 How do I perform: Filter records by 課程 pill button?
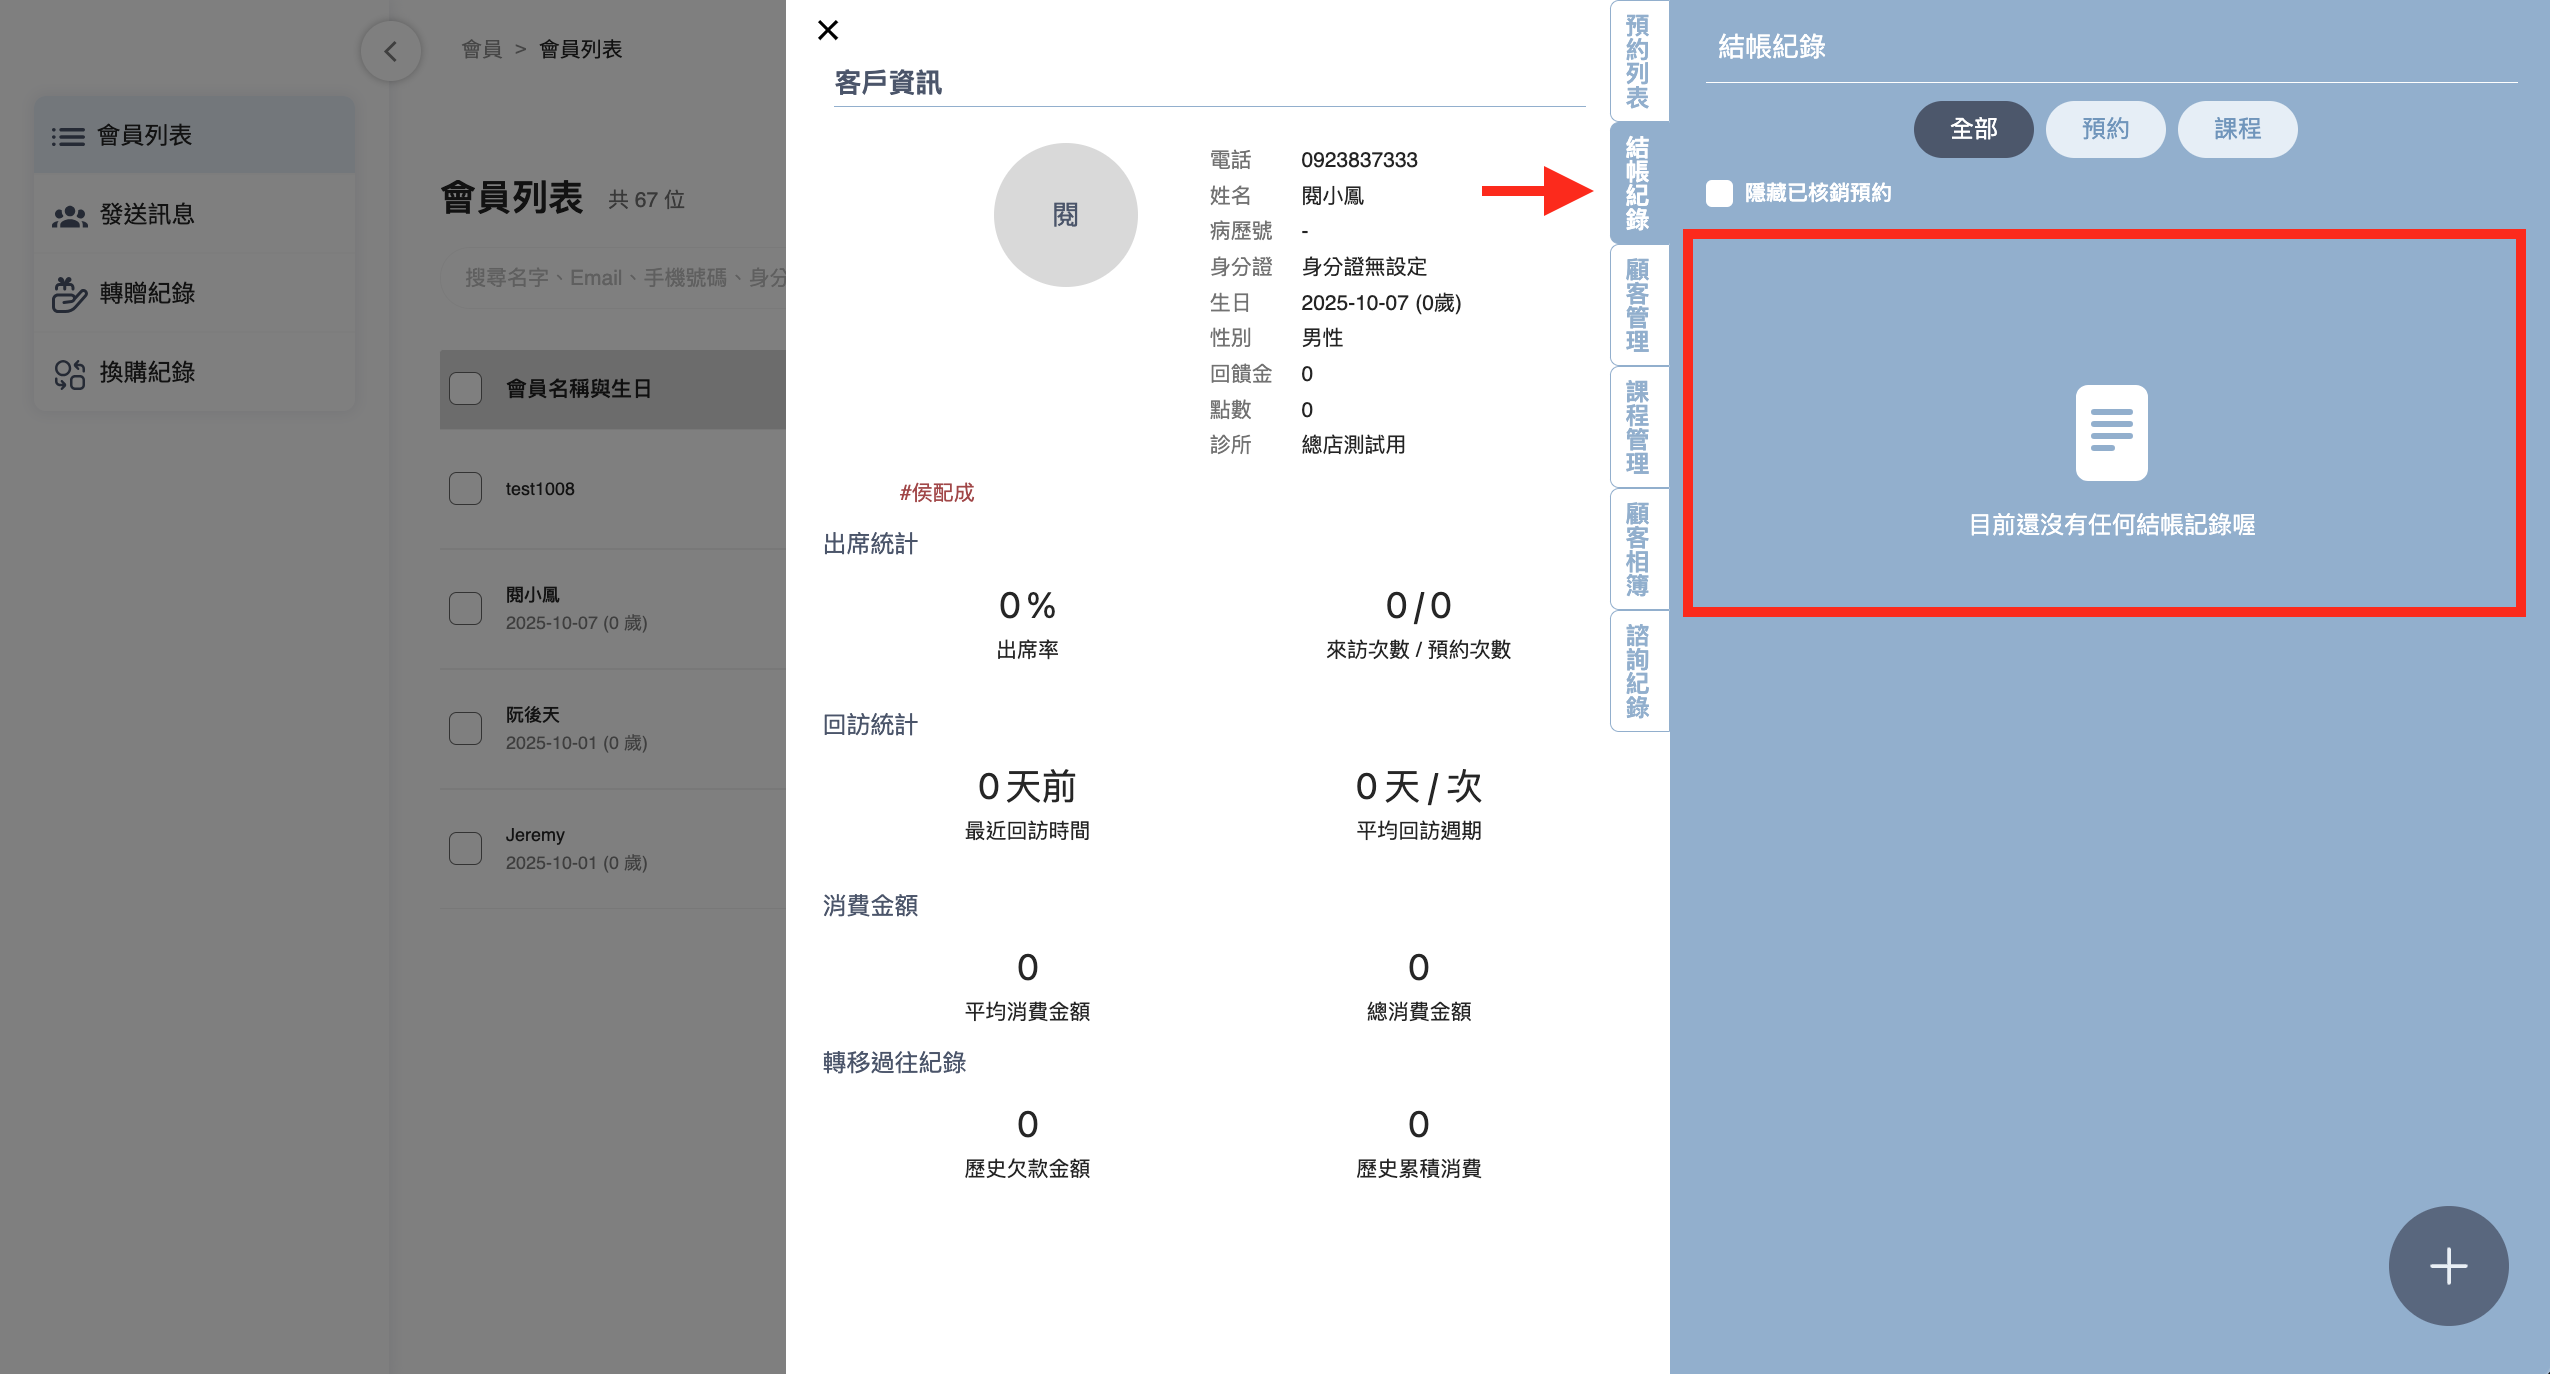pos(2237,129)
